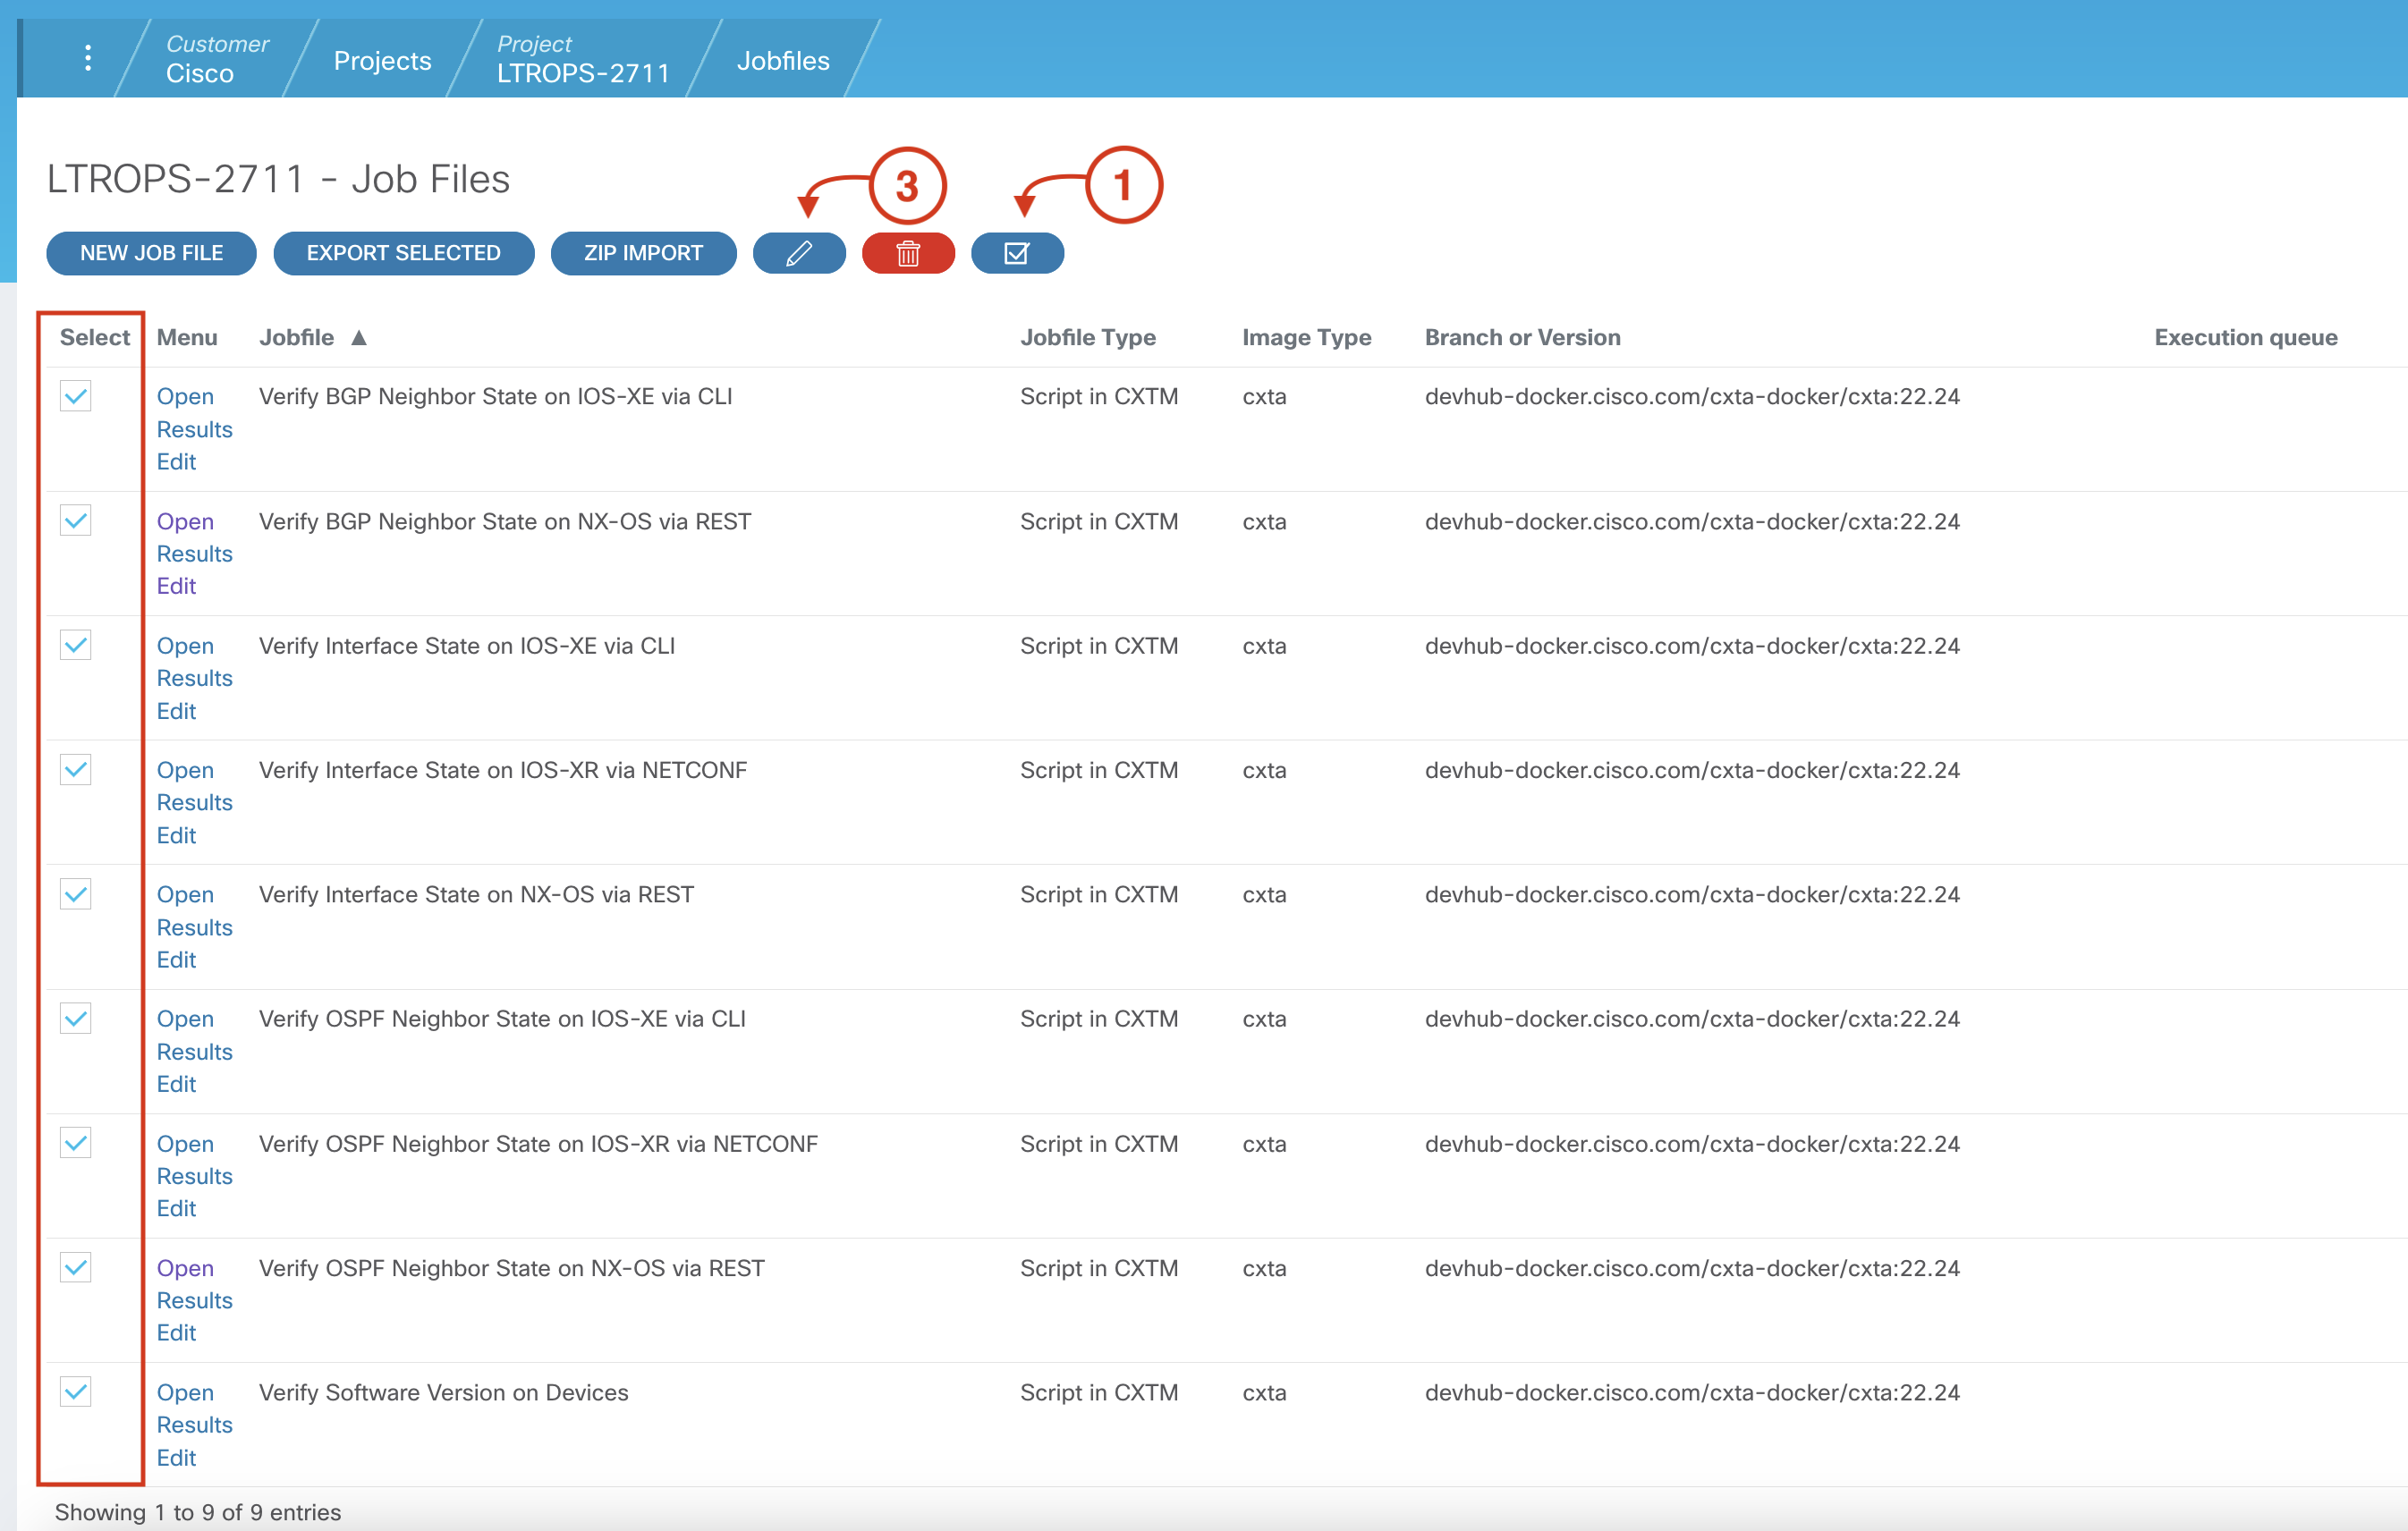Edit Verify Interface State on IOS-XE jobfile
This screenshot has width=2408, height=1531.
click(x=176, y=711)
